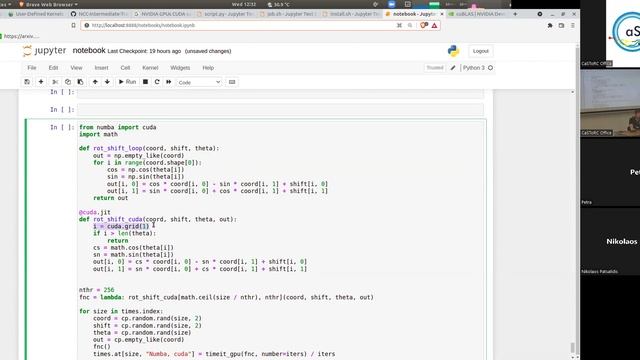Click the Brave shields lion icon
This screenshot has height=360, width=640.
click(x=424, y=25)
